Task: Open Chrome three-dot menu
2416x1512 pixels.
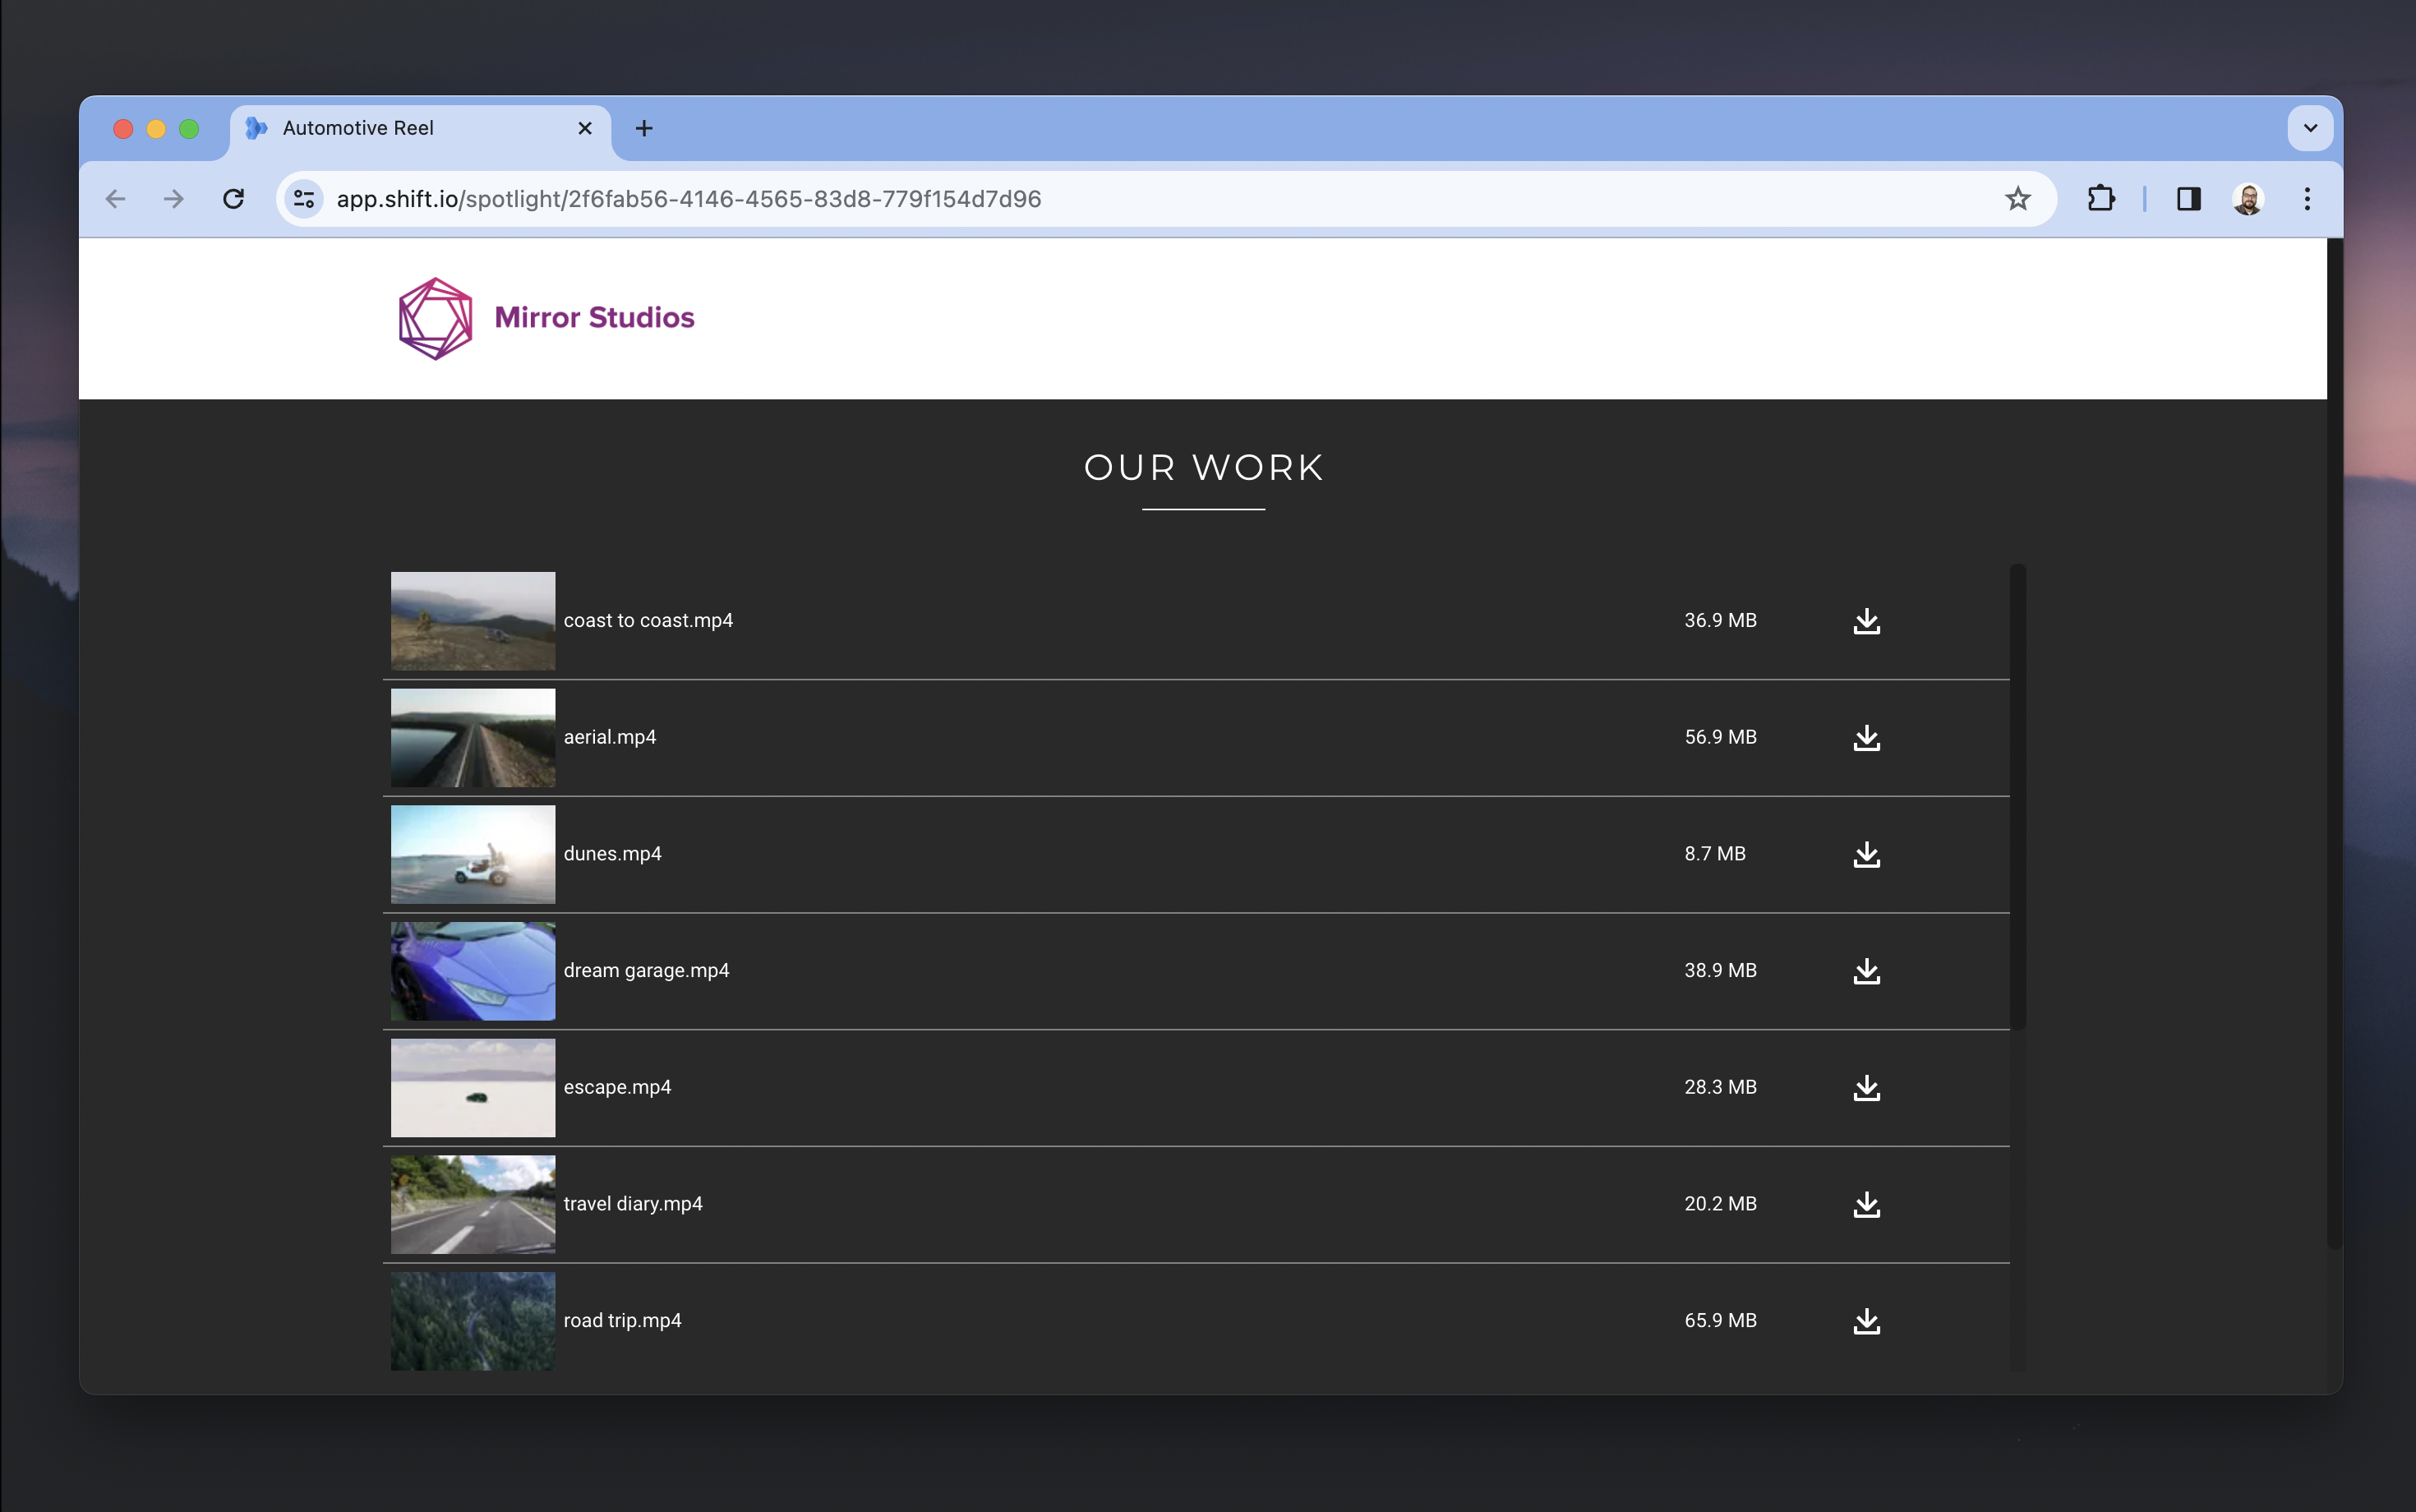Action: tap(2307, 199)
